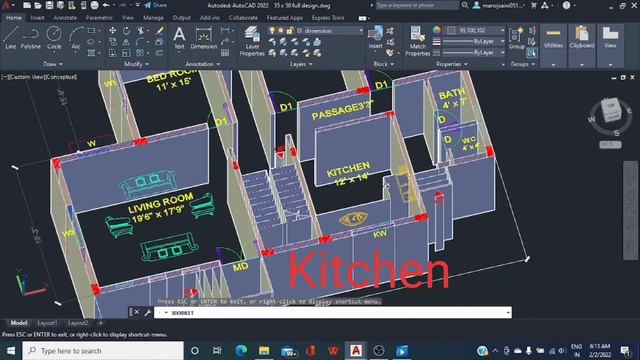Viewport: 640px width, 360px height.
Task: Click the Share button
Action: coord(156,5)
